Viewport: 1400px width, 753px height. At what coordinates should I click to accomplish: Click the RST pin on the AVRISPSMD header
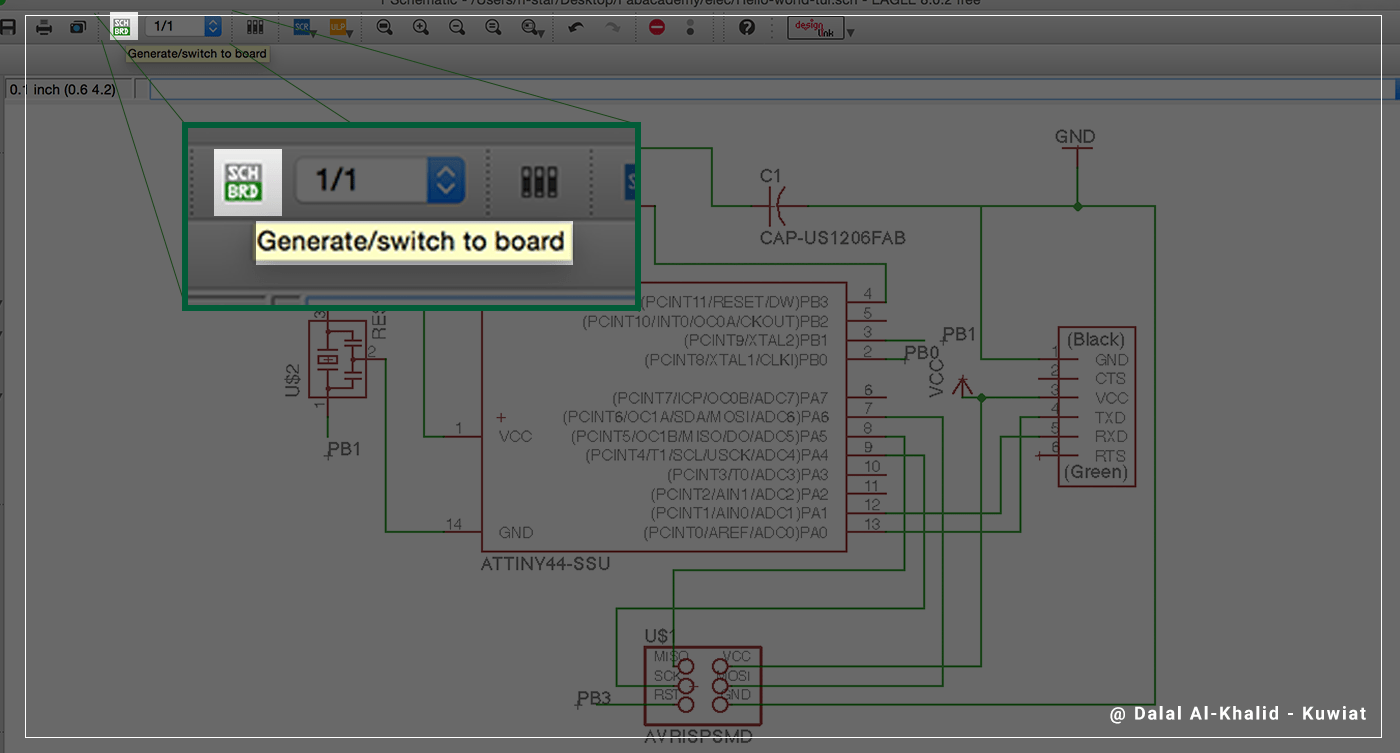click(x=666, y=695)
